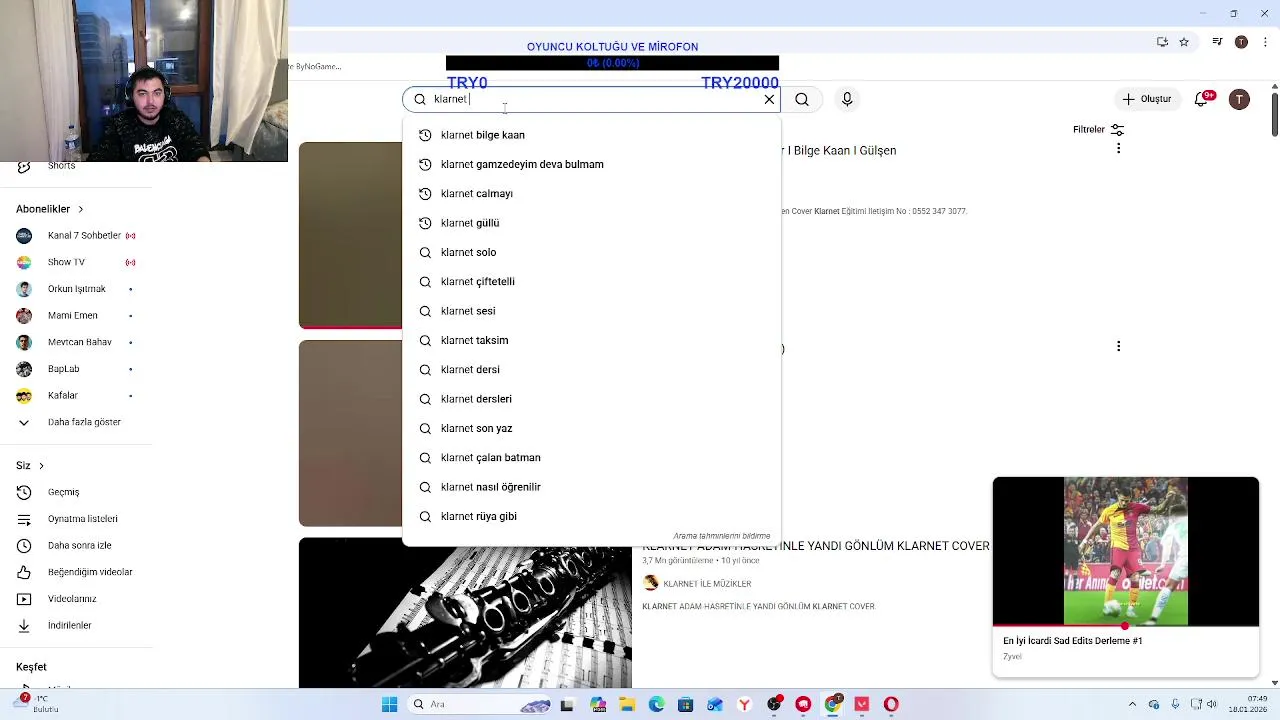Open Kafalar channel
1280x720 pixels.
tap(76, 396)
